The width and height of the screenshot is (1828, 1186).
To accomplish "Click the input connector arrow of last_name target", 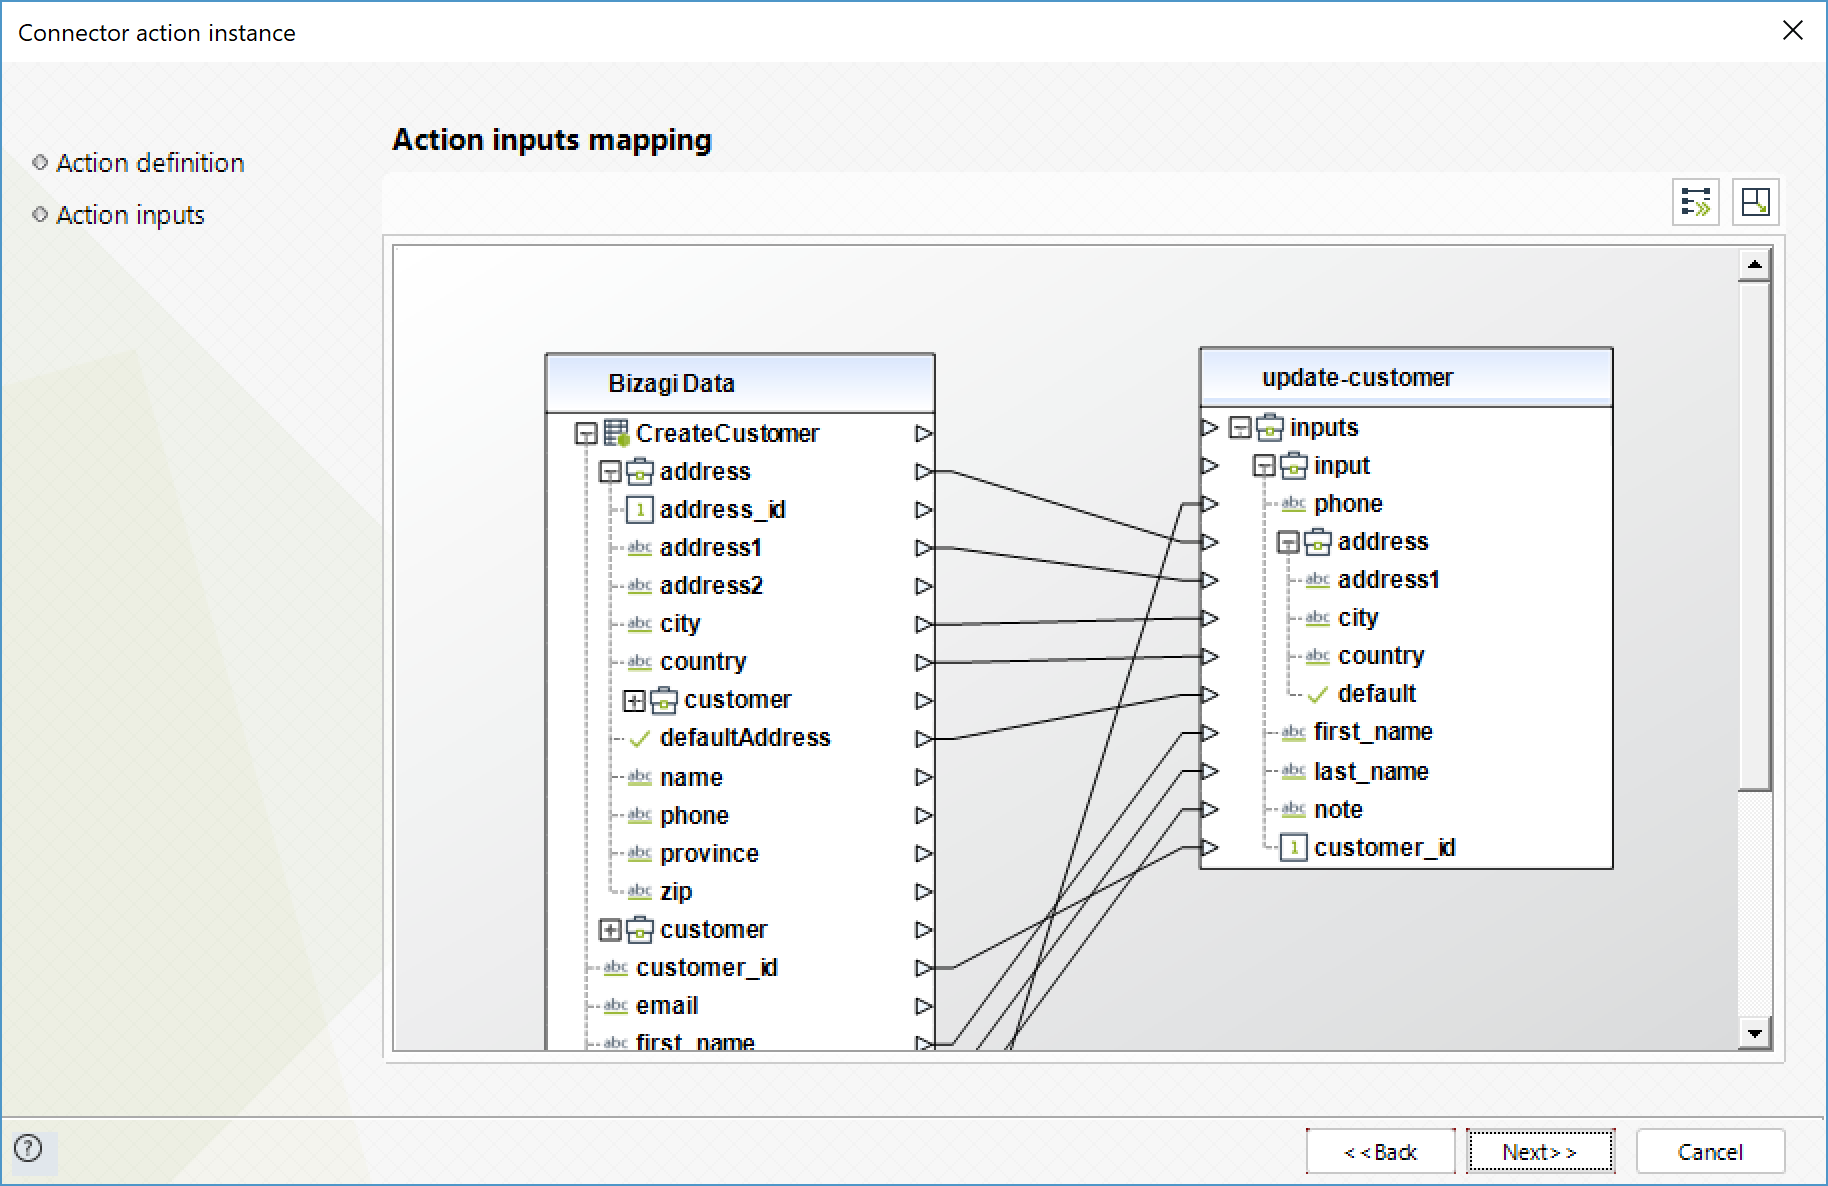I will click(x=1210, y=771).
